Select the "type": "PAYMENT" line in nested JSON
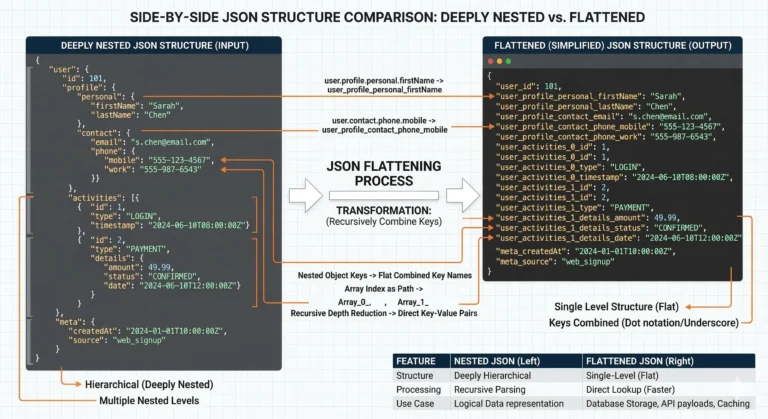 coord(129,249)
